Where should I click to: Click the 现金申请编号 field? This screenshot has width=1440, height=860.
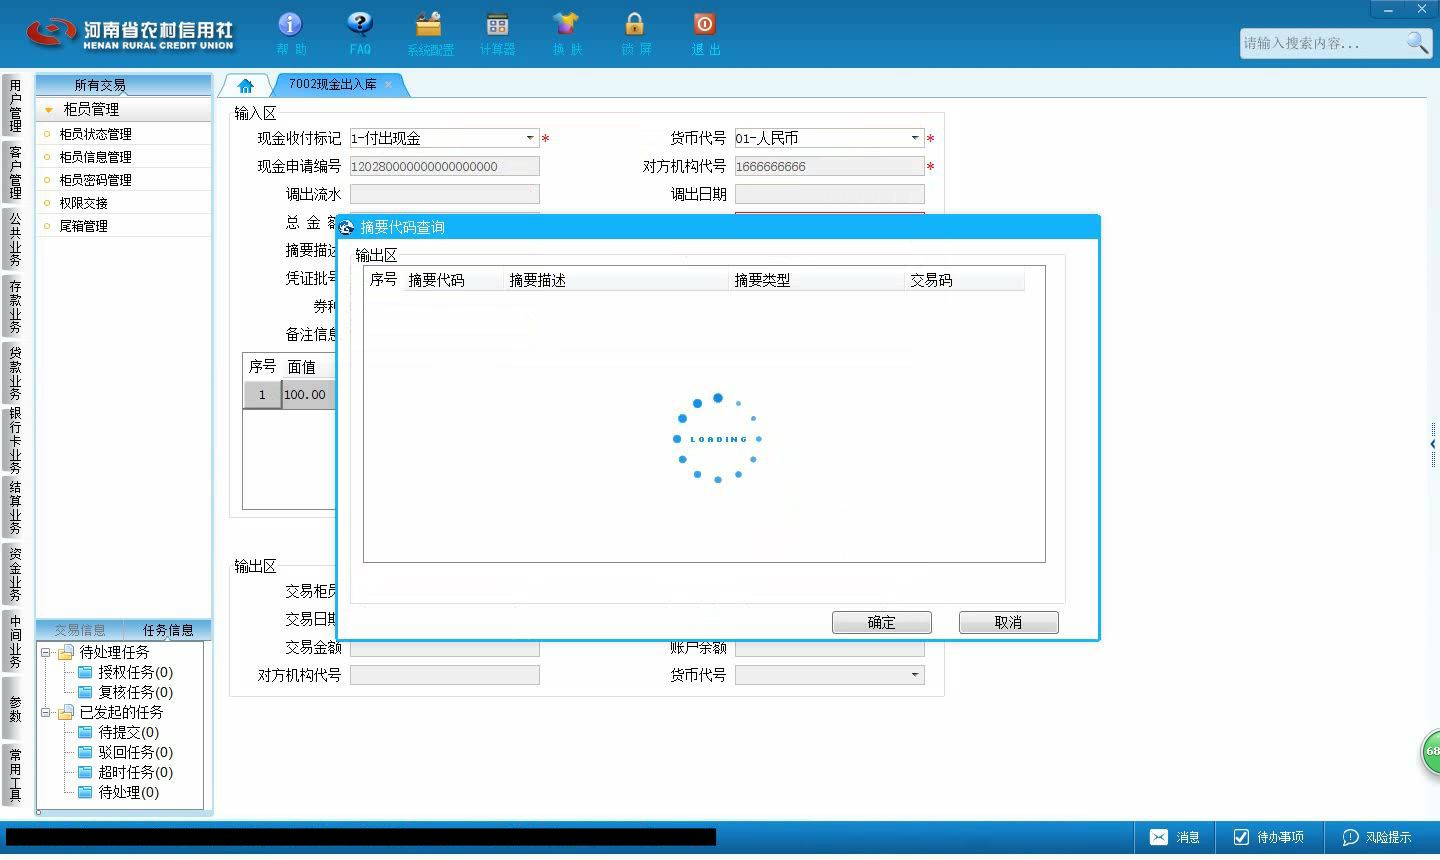coord(444,166)
